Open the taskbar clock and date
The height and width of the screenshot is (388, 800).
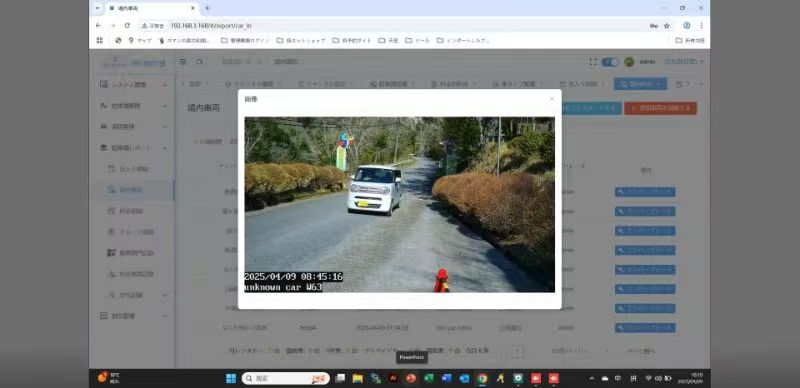pyautogui.click(x=690, y=378)
